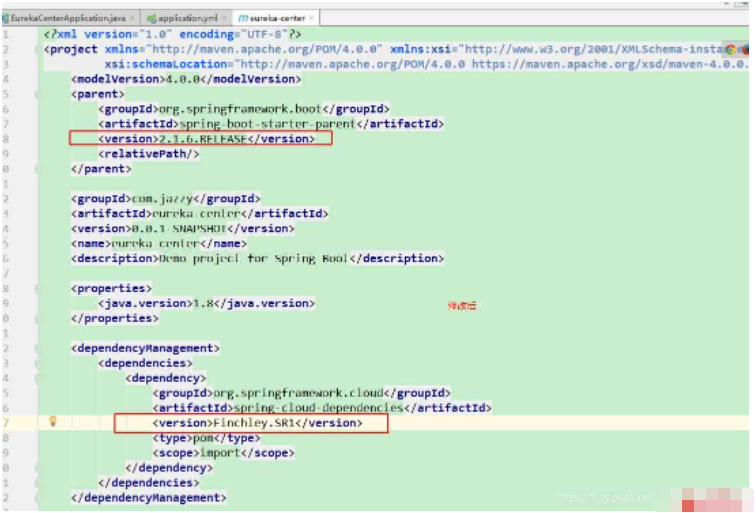The width and height of the screenshot is (756, 513).
Task: Click the xsi:schemaLocation attribute line
Action: [x=426, y=64]
